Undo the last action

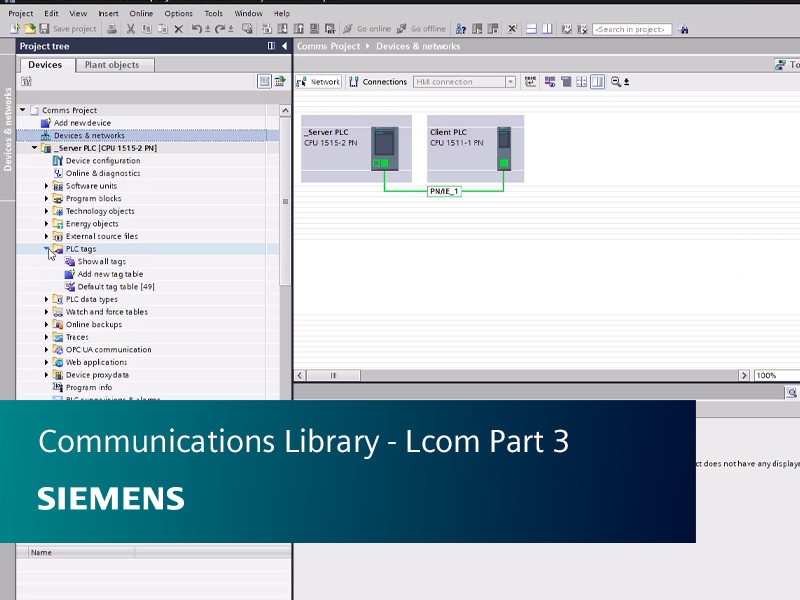click(x=197, y=28)
